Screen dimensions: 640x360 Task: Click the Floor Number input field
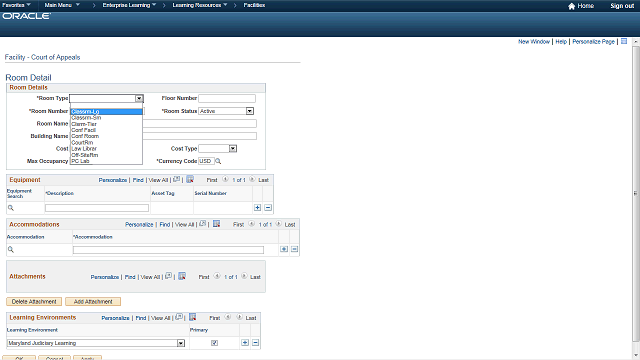click(x=227, y=98)
